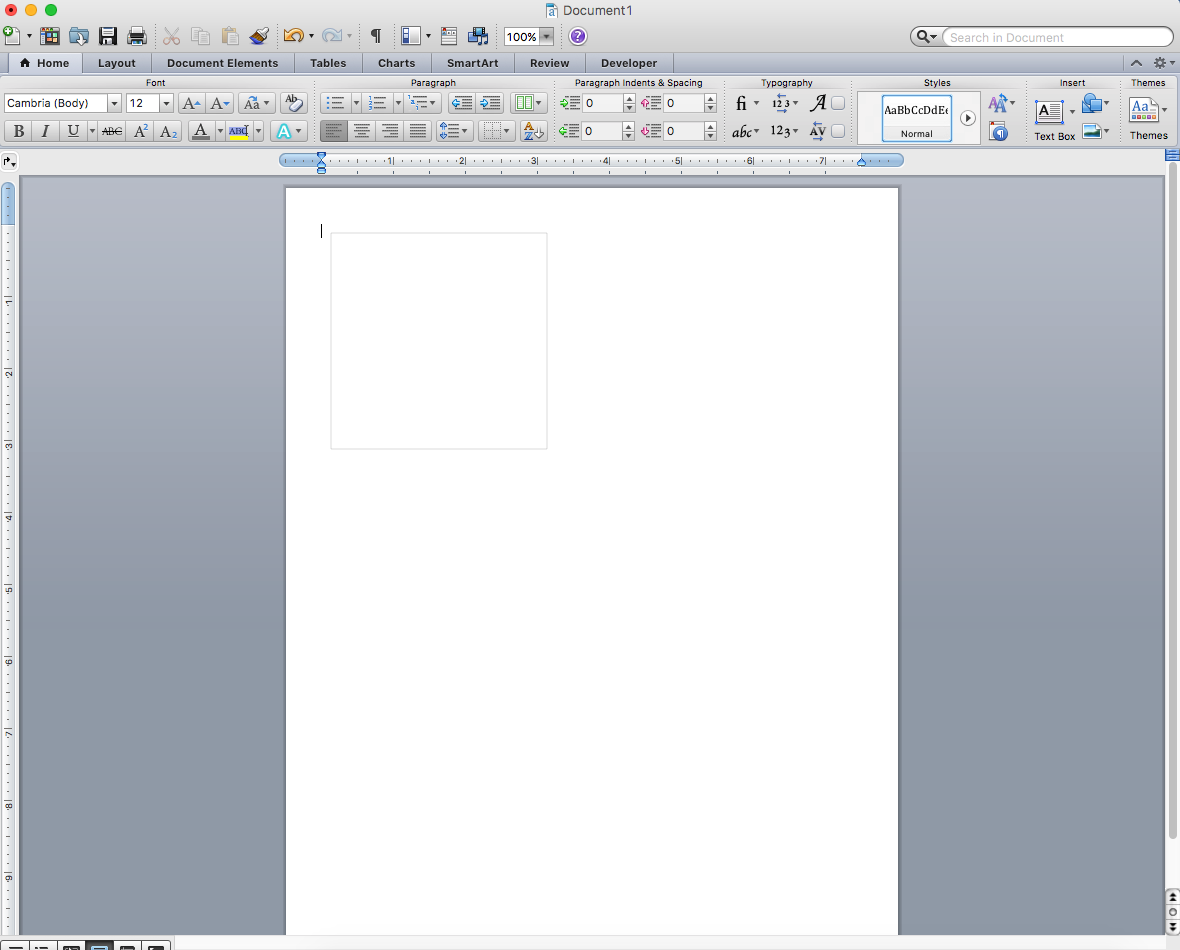Save document with floppy disk icon
This screenshot has width=1180, height=950.
108,35
